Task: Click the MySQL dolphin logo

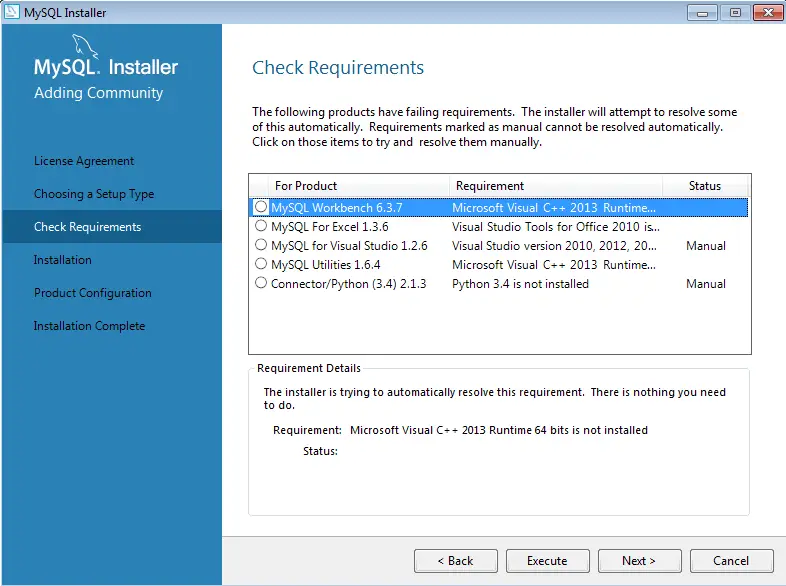Action: click(x=84, y=47)
